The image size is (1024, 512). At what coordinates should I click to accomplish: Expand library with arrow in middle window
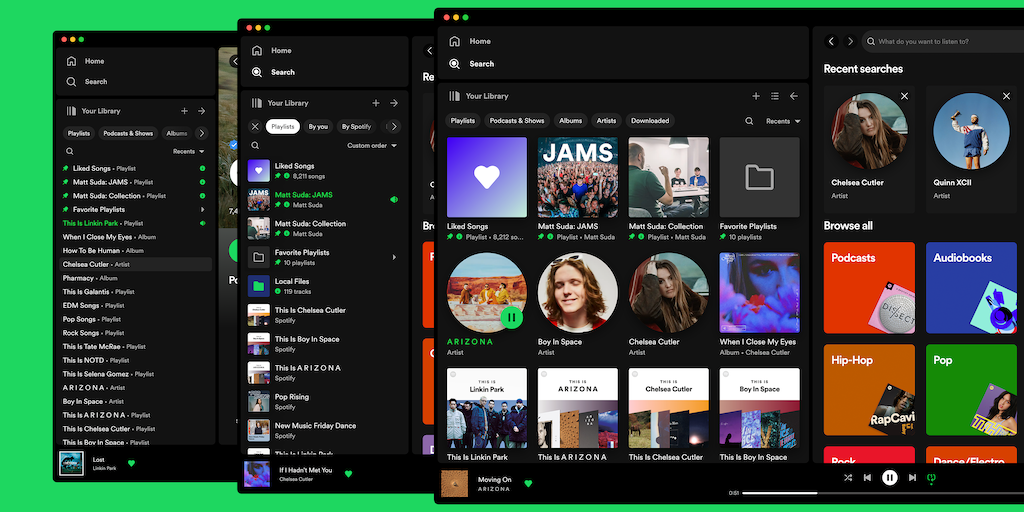coord(394,103)
